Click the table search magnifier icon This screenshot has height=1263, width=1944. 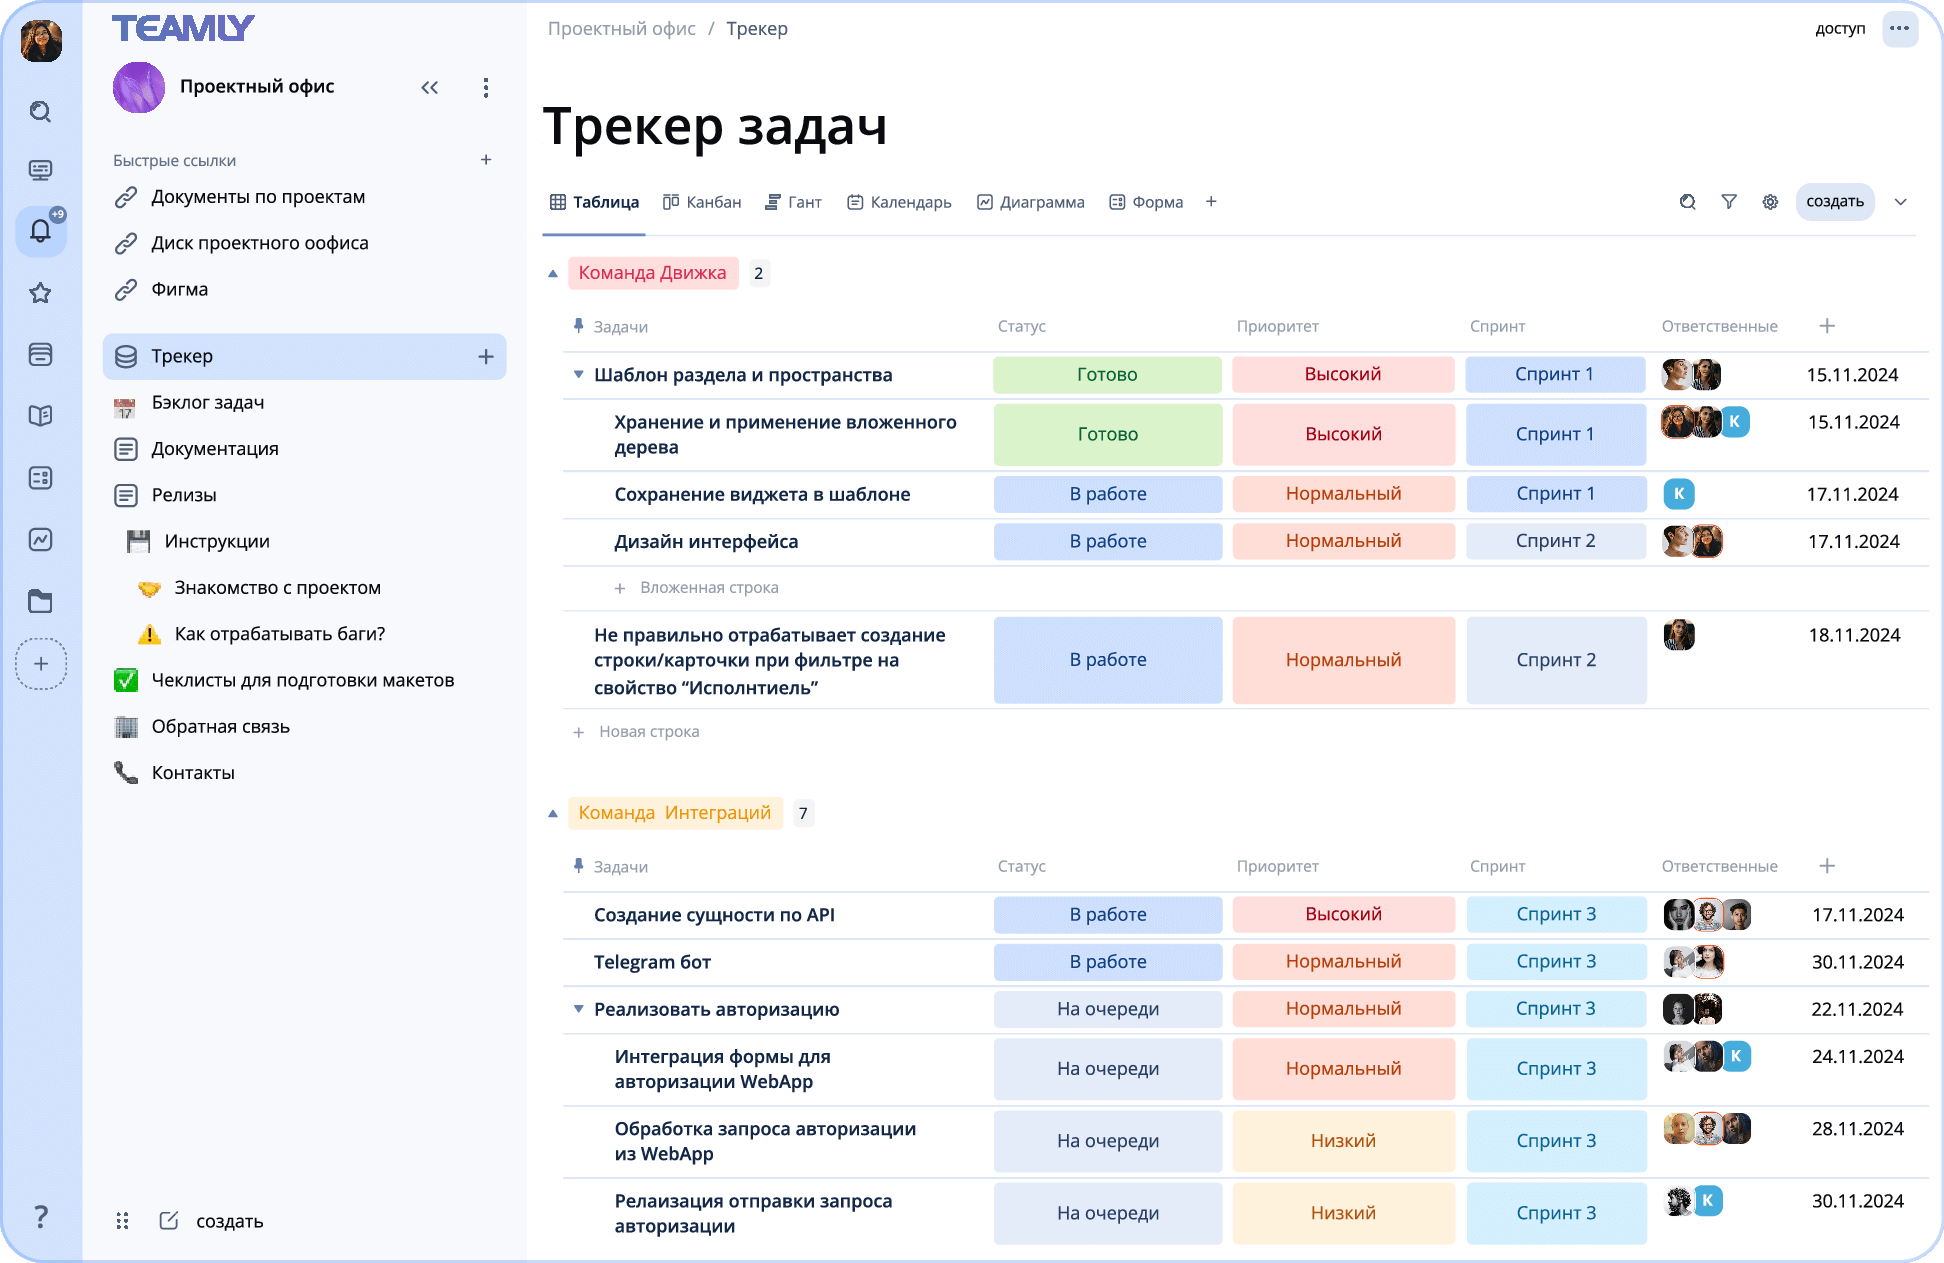coord(1687,202)
